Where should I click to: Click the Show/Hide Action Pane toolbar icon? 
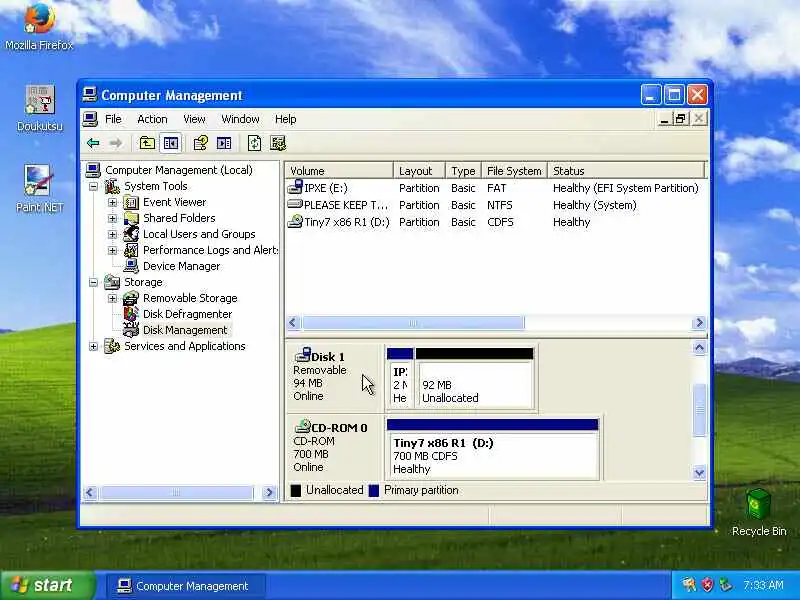[224, 143]
